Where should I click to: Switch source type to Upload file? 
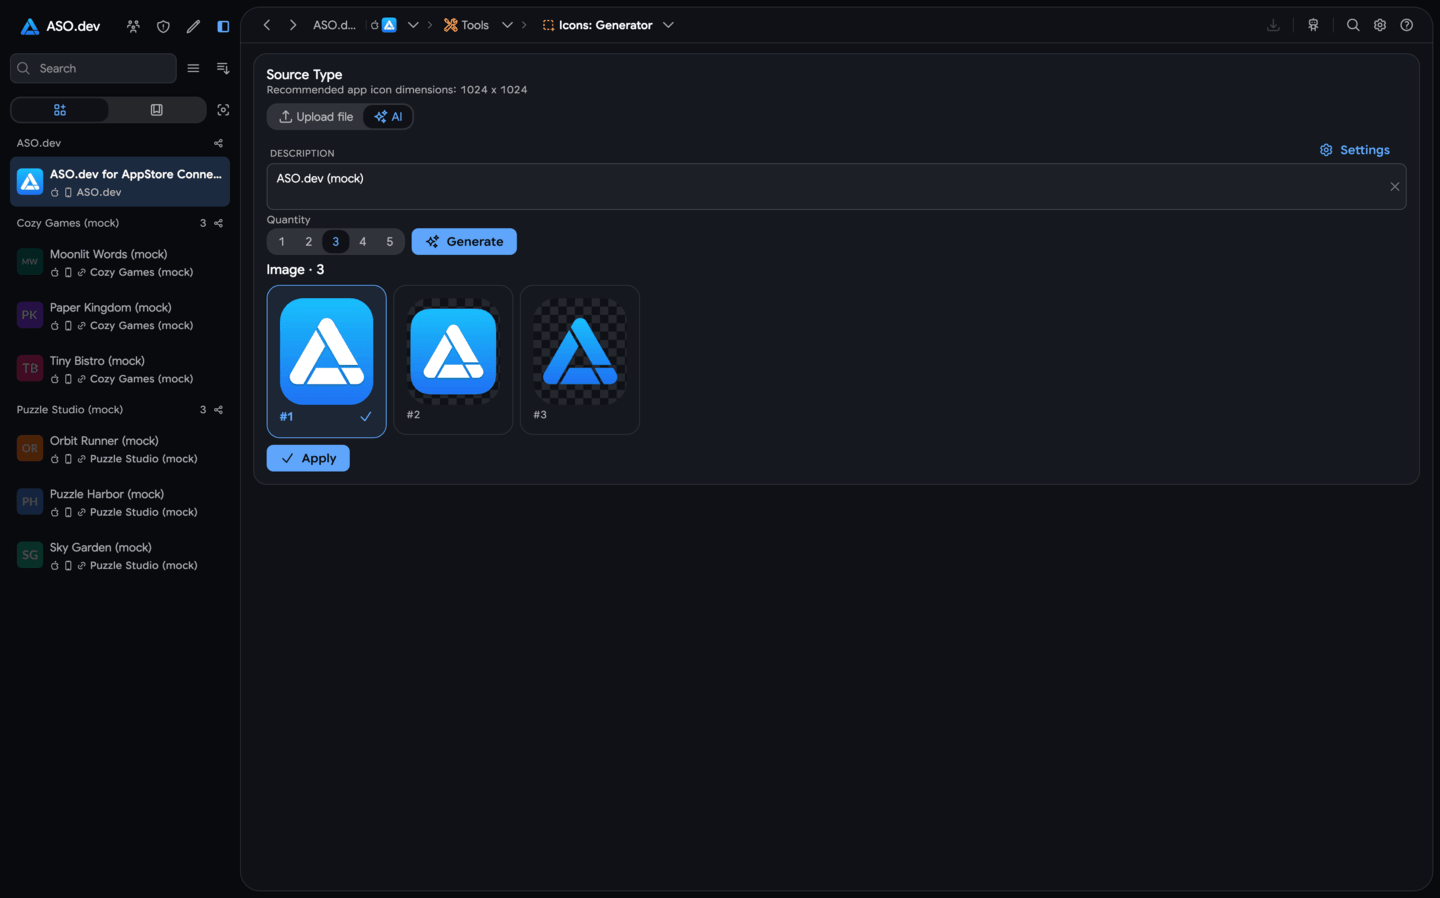click(x=316, y=117)
